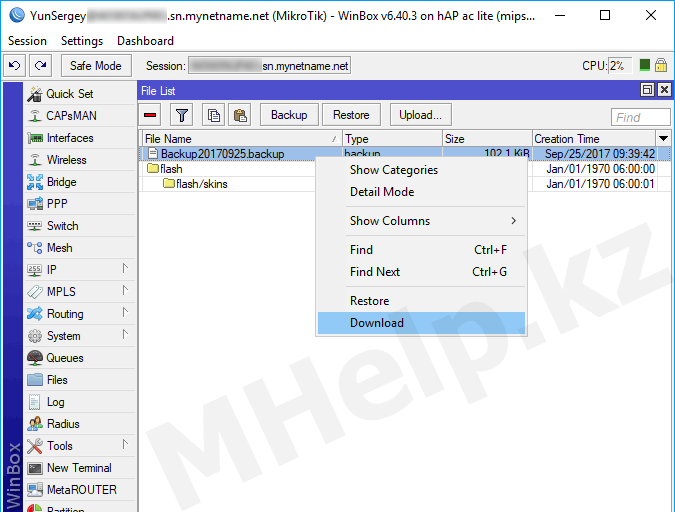Choose Download in context menu

coord(421,323)
